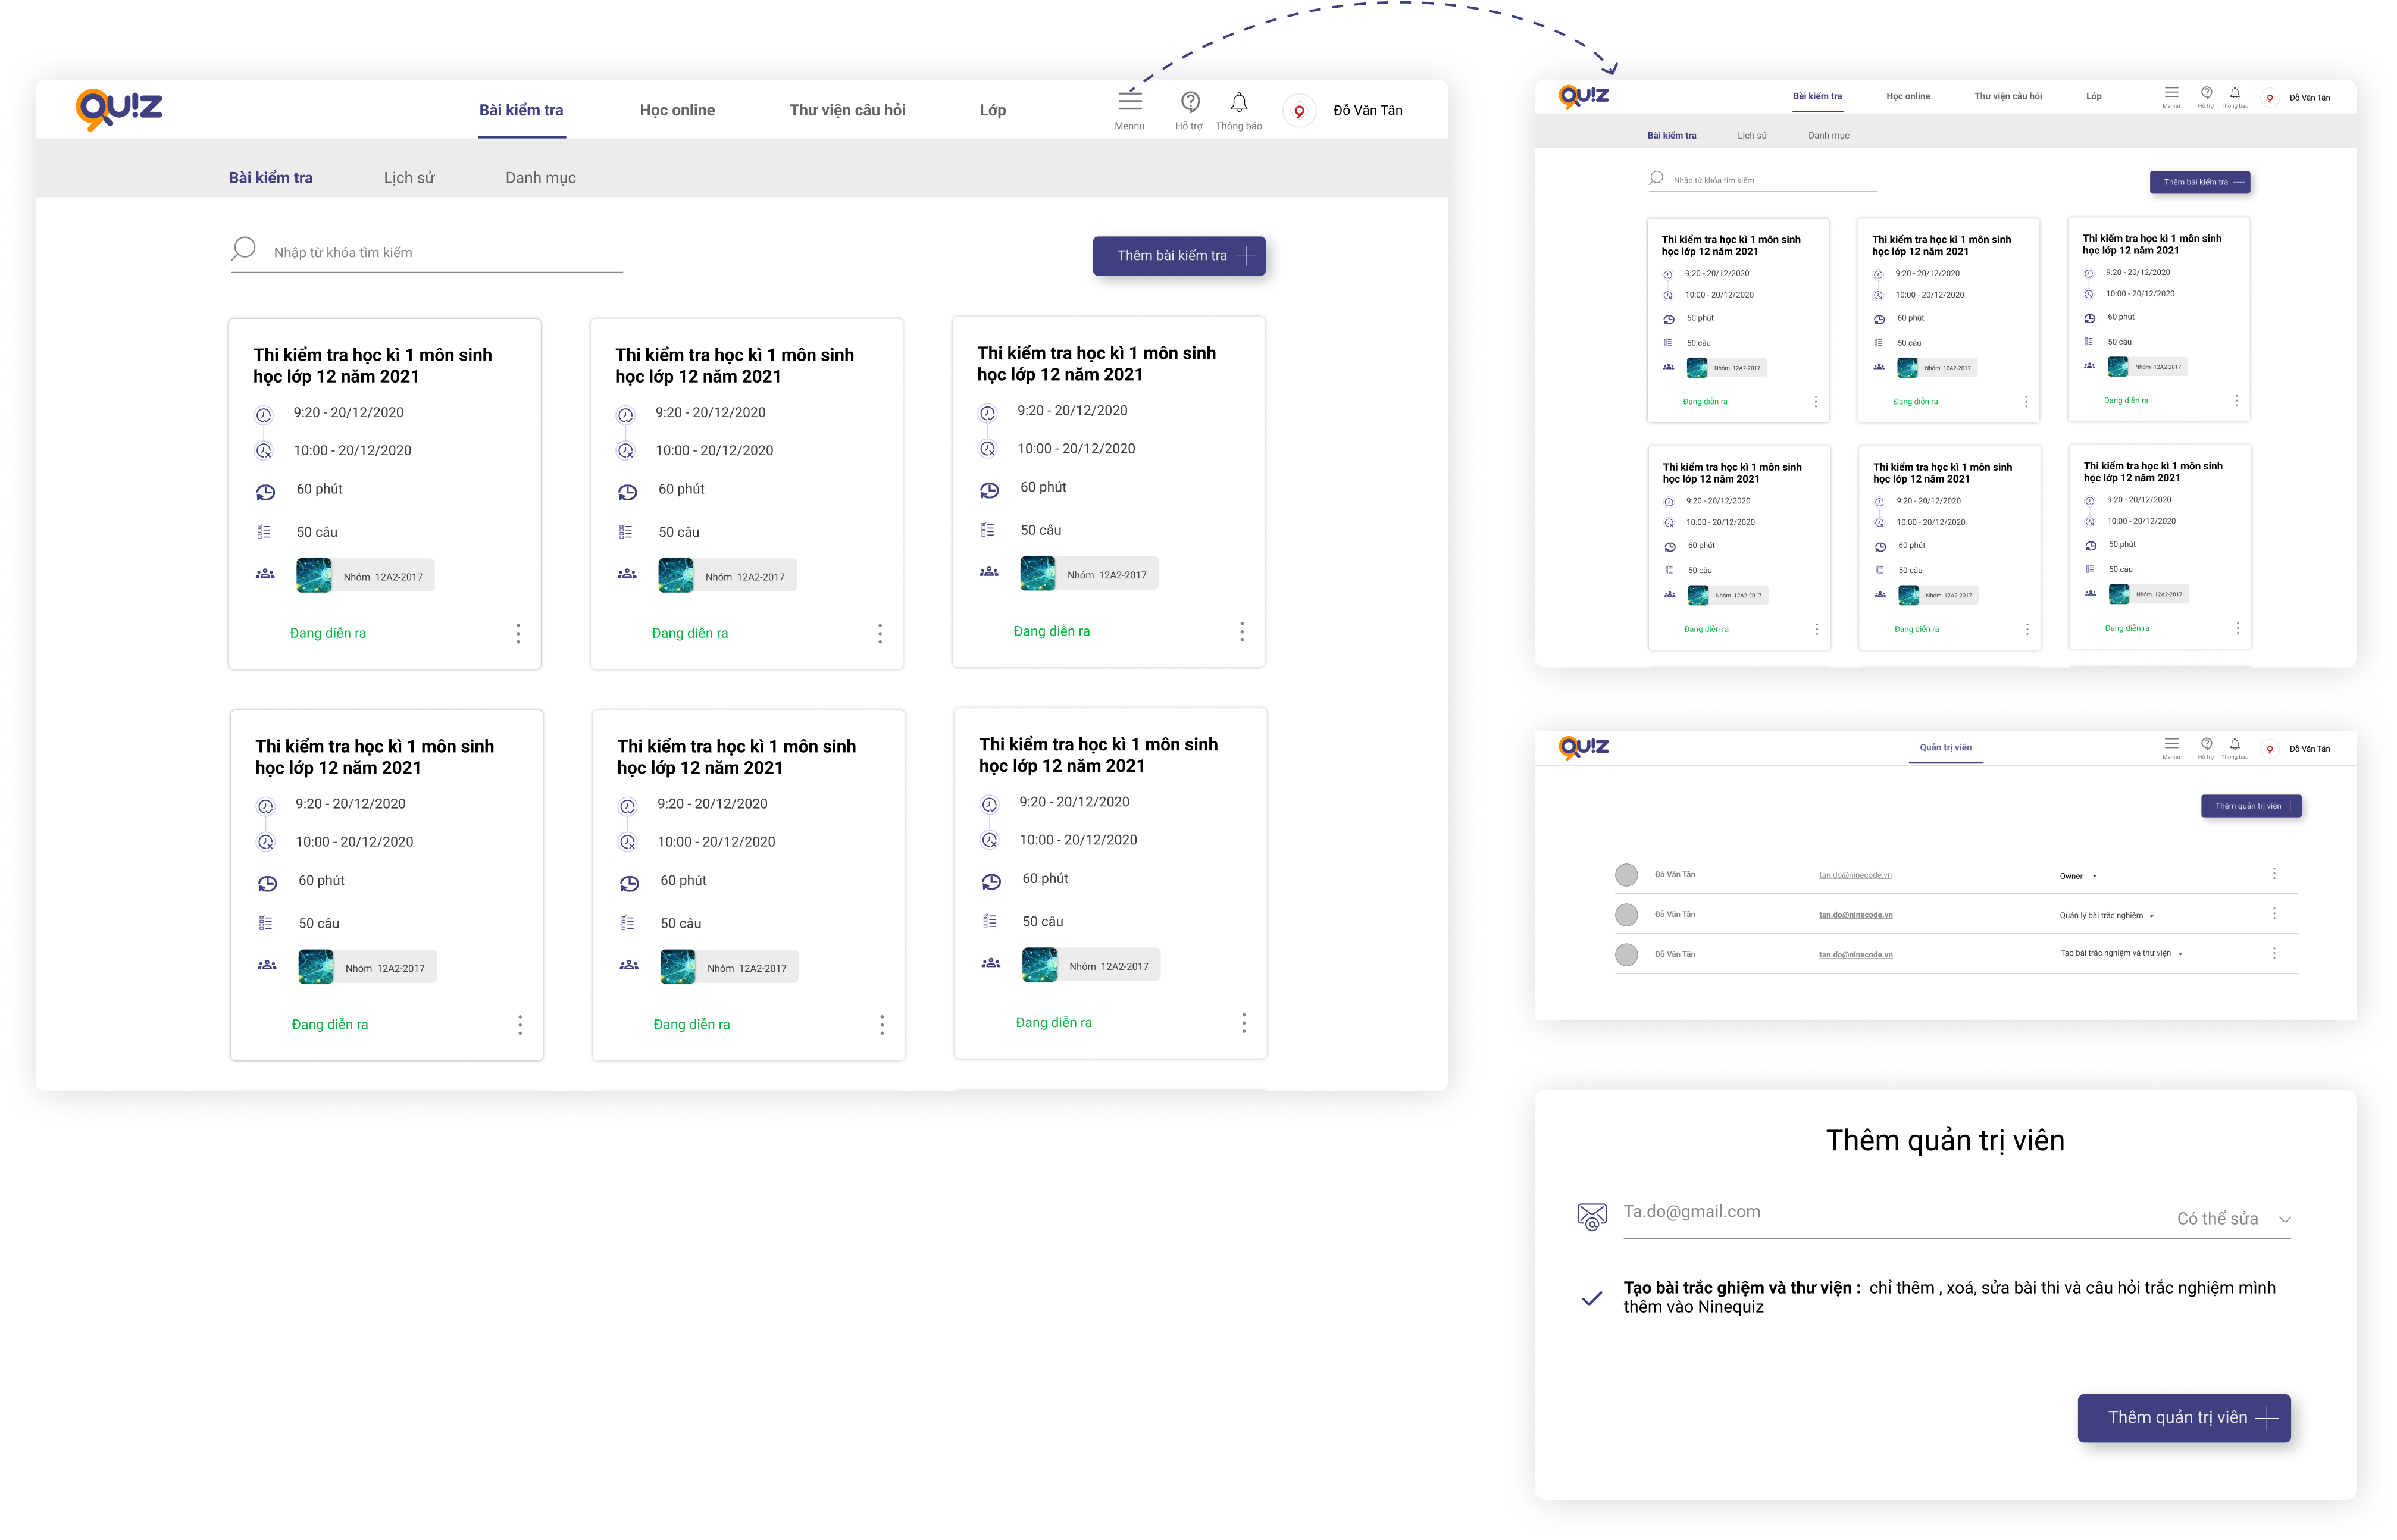Click the Đang diễn ra status in the large screen's top-left card
Image resolution: width=2397 pixels, height=1540 pixels.
tap(328, 634)
